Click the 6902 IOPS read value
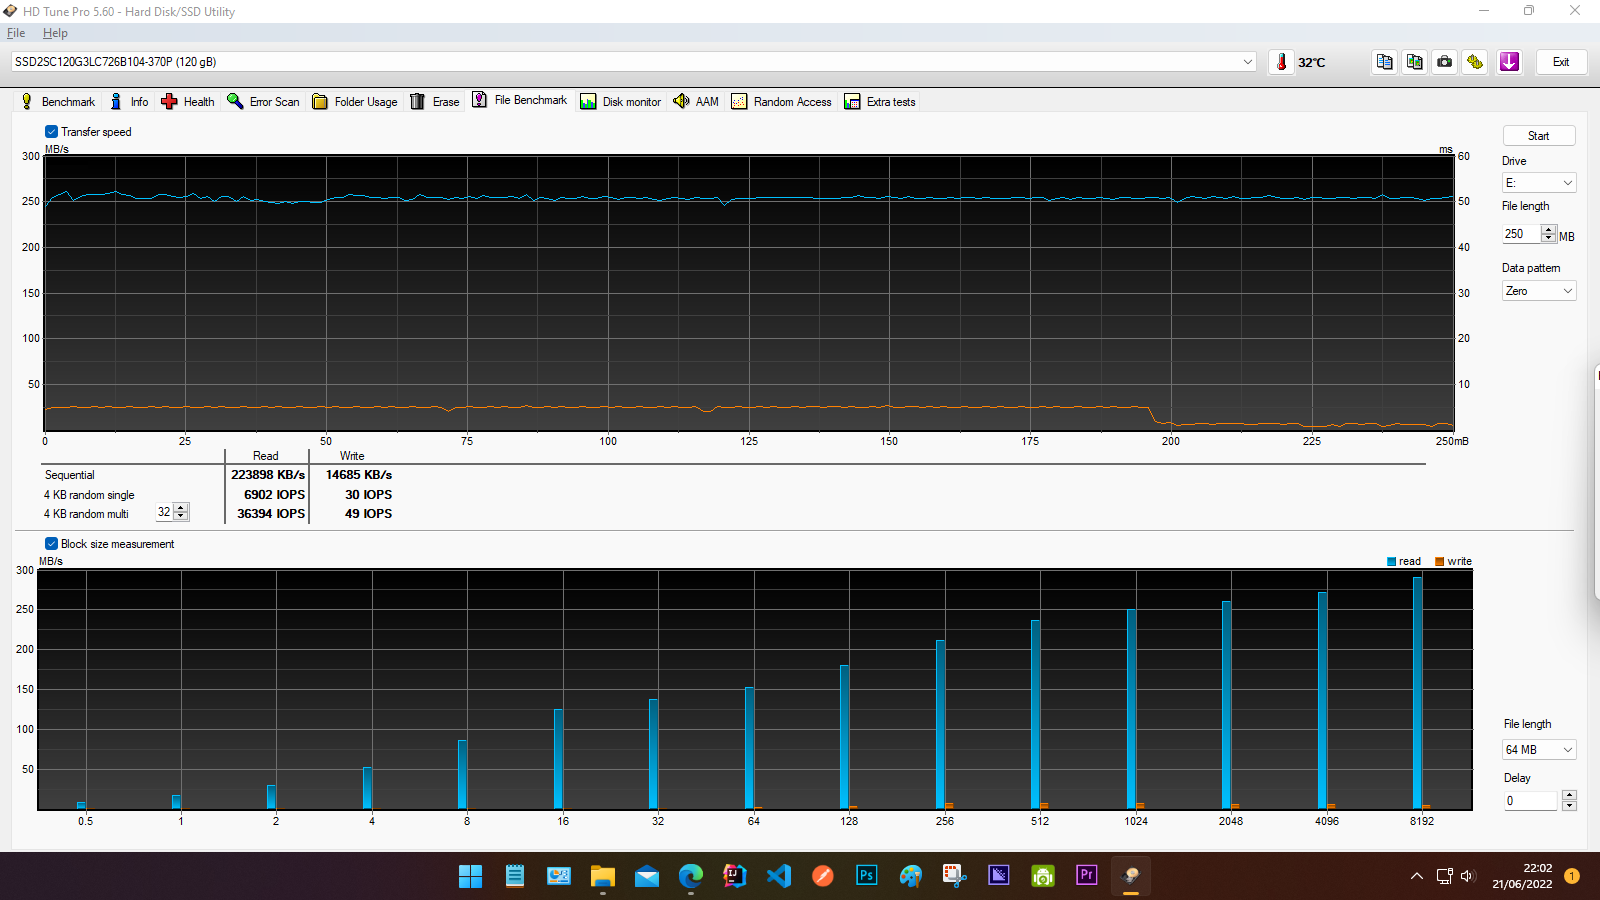Viewport: 1600px width, 900px height. (x=275, y=495)
